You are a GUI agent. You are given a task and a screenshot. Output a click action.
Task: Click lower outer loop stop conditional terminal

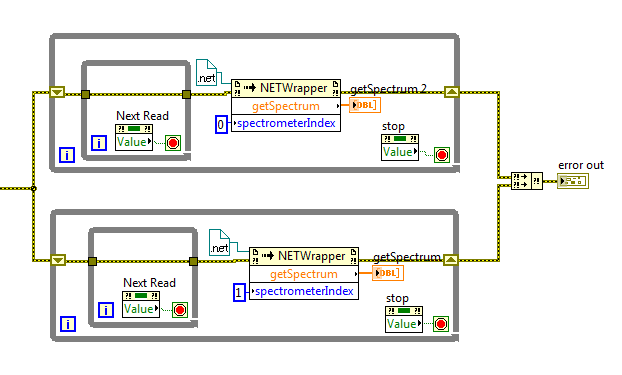441,324
